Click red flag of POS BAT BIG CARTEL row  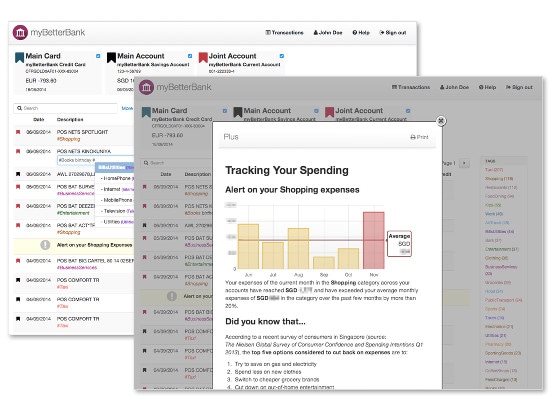tap(18, 261)
